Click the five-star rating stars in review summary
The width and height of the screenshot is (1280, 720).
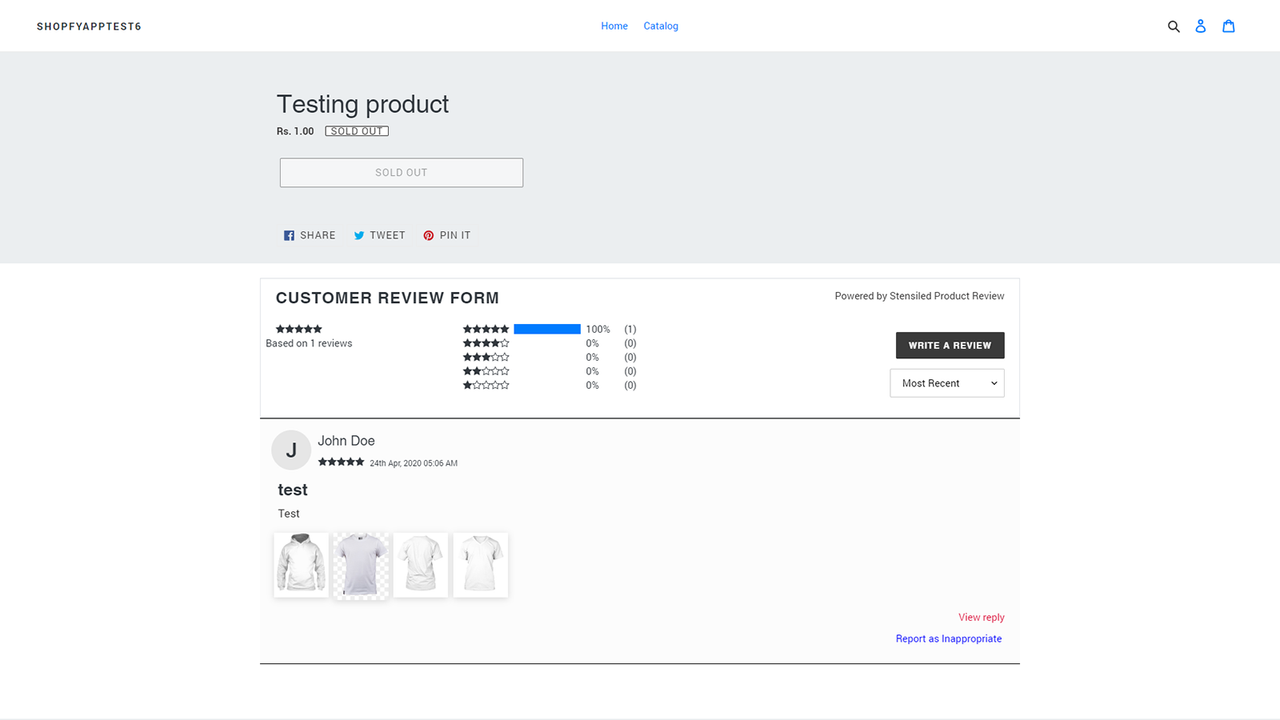point(298,328)
